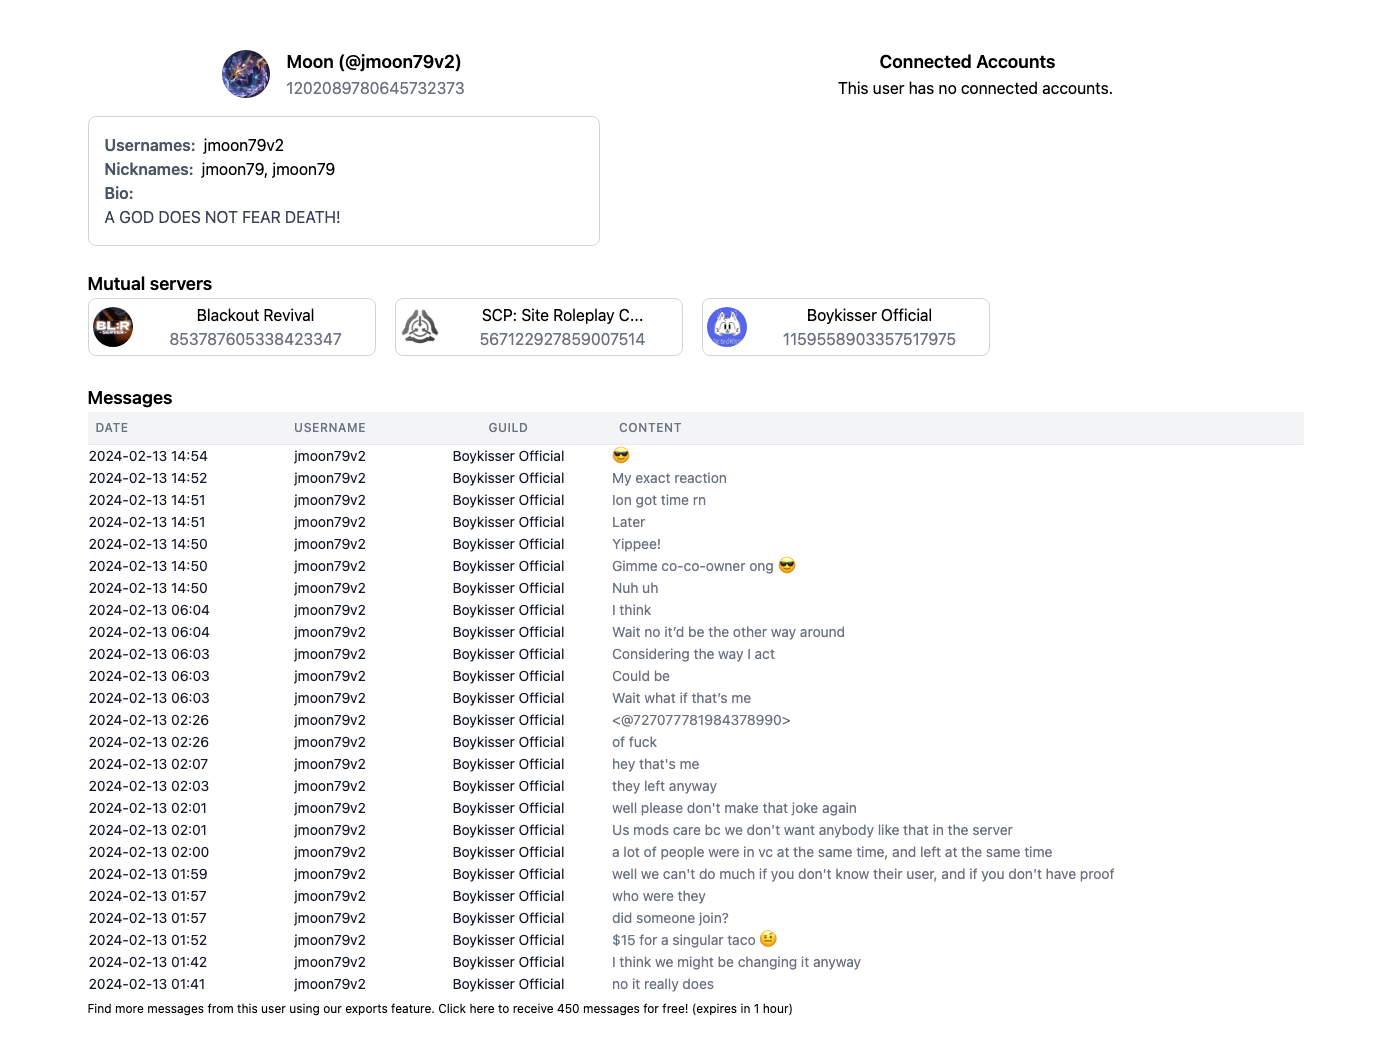Click Moon's profile avatar image

click(246, 74)
